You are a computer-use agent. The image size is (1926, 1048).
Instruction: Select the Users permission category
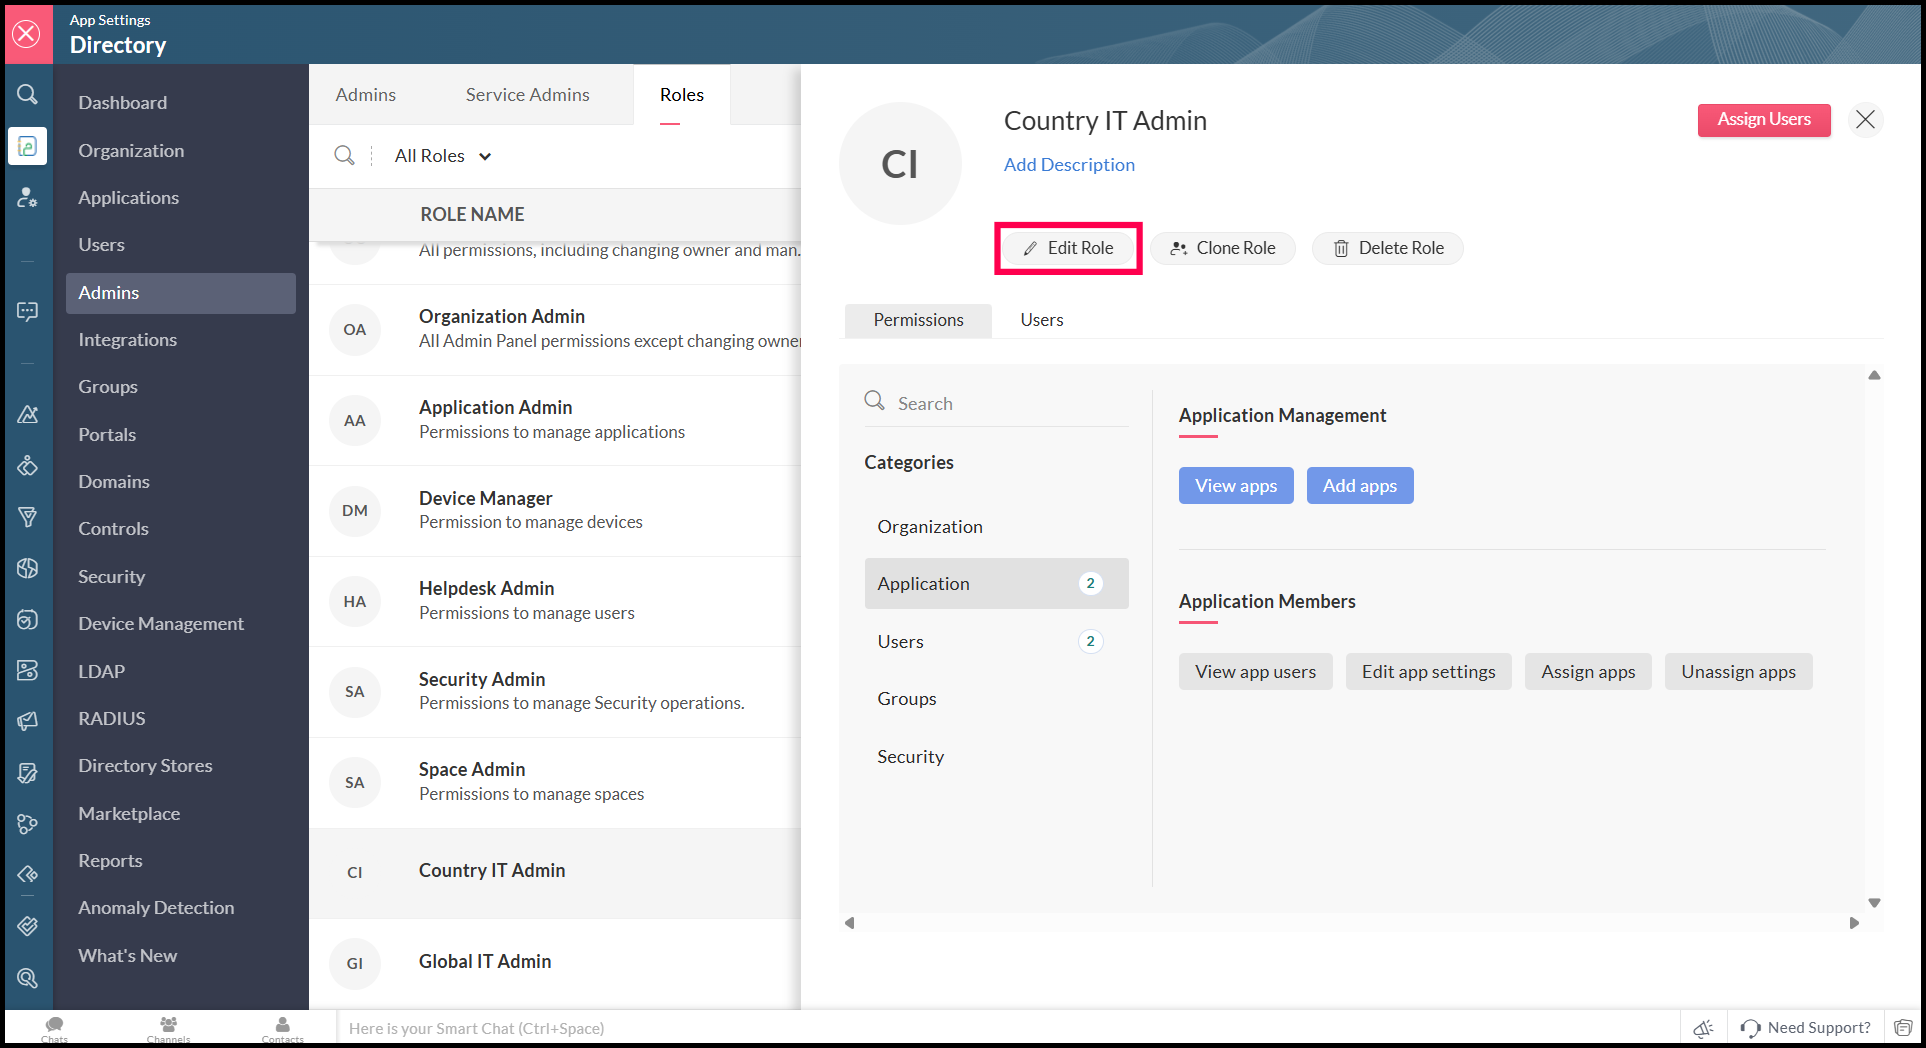[900, 642]
